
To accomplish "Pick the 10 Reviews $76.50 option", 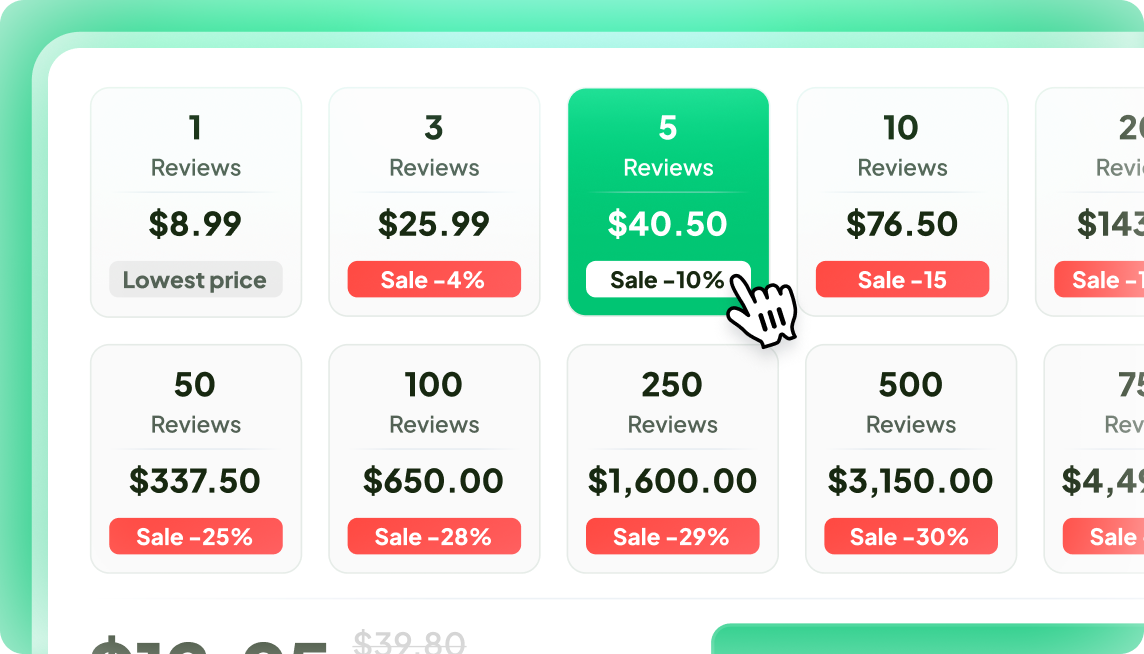I will click(x=903, y=202).
